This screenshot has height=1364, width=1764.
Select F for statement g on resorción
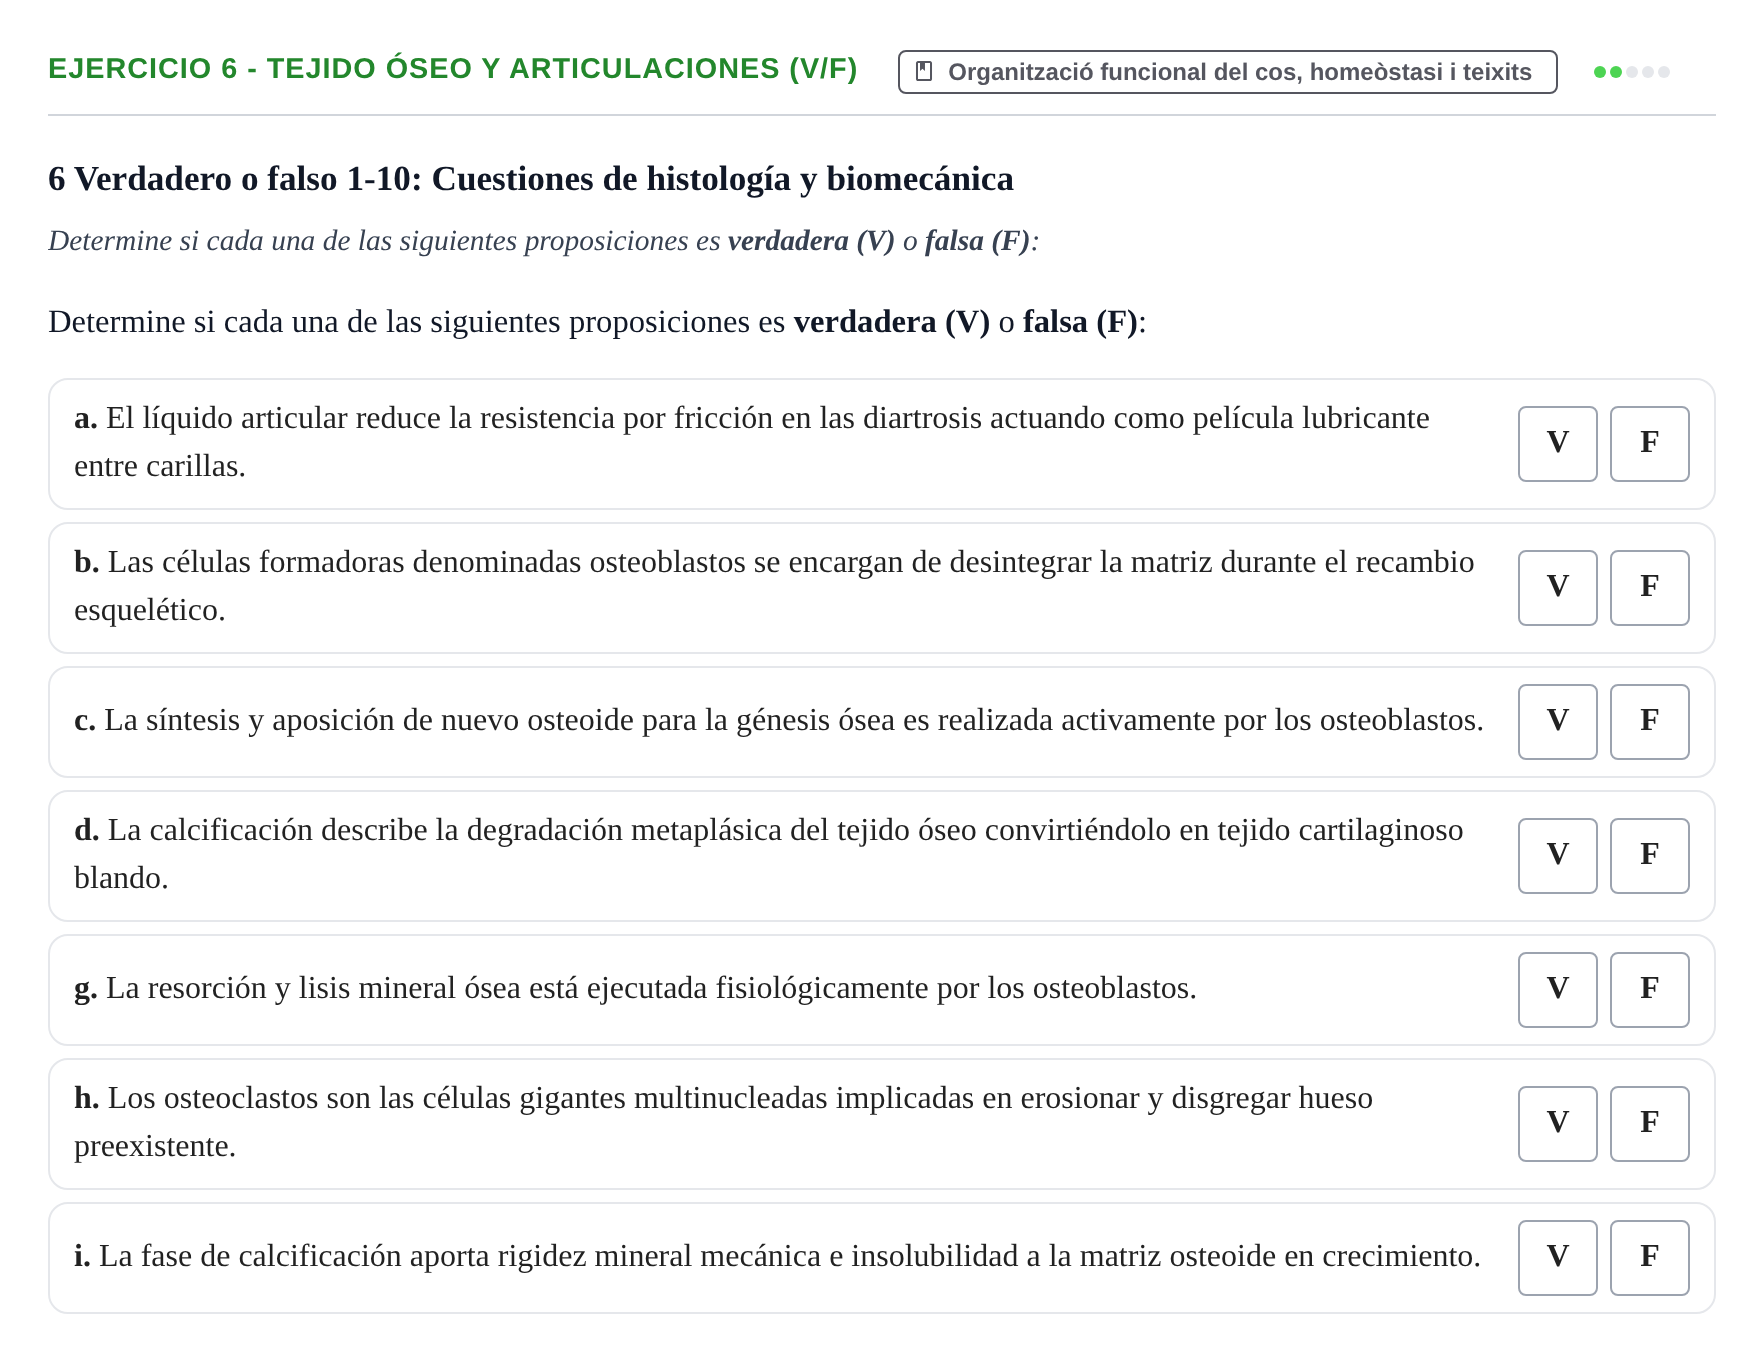[x=1649, y=989]
